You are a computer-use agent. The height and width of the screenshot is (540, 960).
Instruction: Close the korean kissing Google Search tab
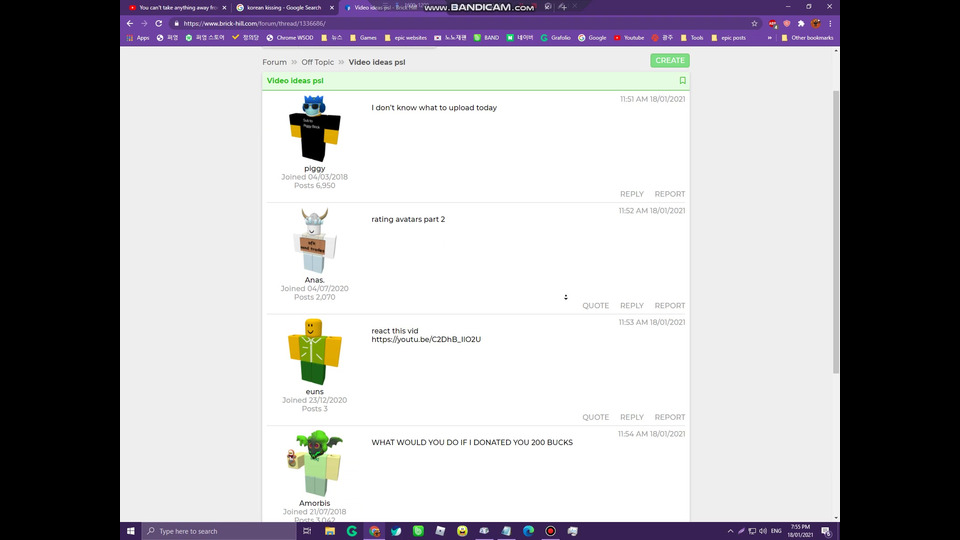pyautogui.click(x=332, y=7)
